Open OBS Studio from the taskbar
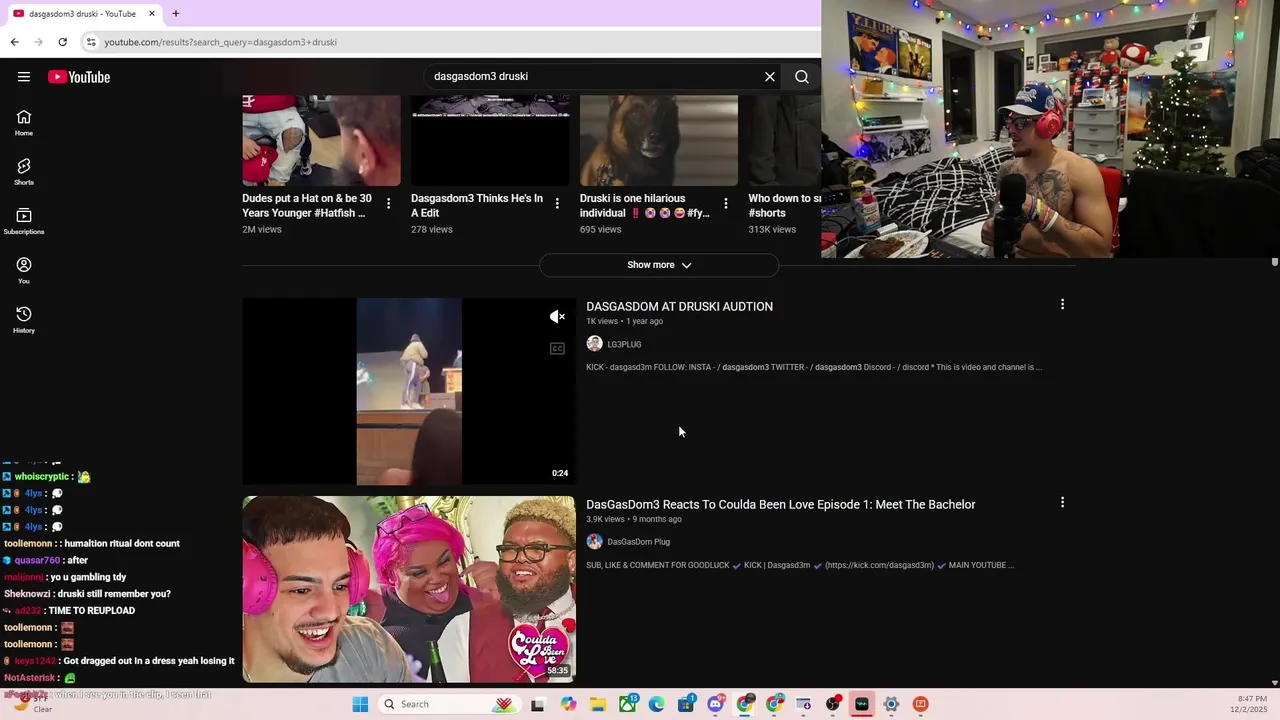 coord(833,704)
